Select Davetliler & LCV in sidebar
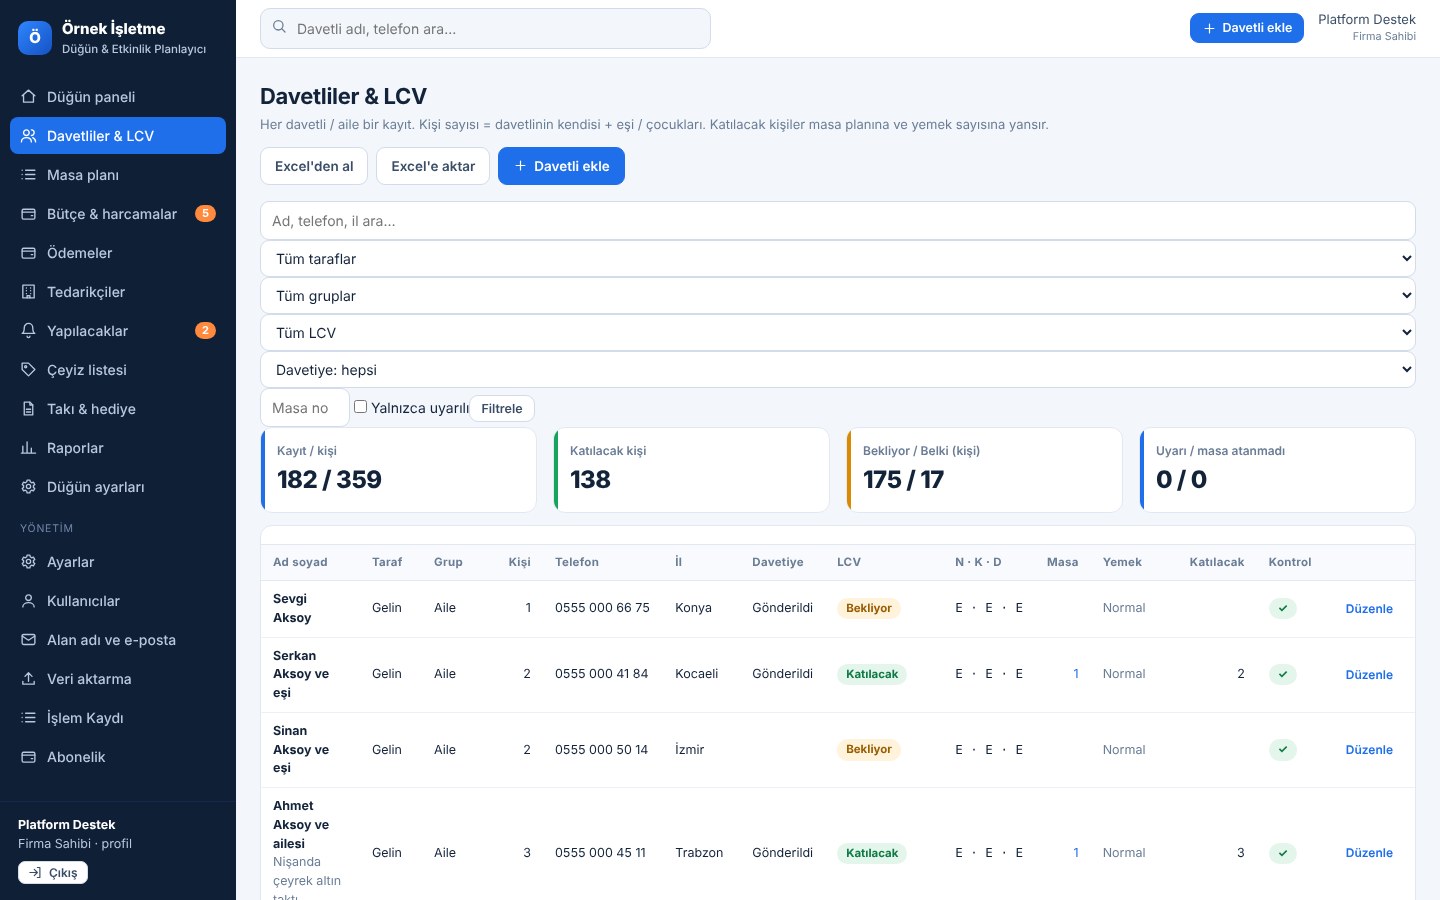The image size is (1440, 900). tap(118, 136)
